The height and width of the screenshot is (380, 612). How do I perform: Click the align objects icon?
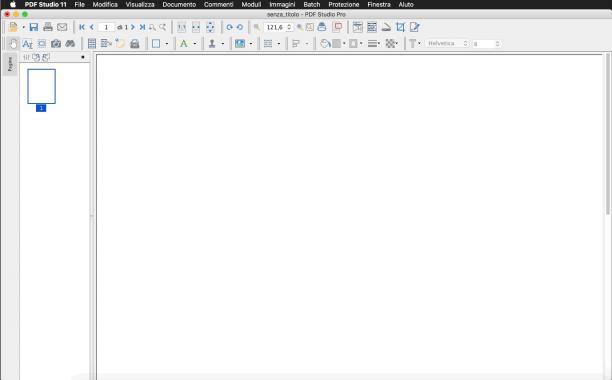pos(296,44)
